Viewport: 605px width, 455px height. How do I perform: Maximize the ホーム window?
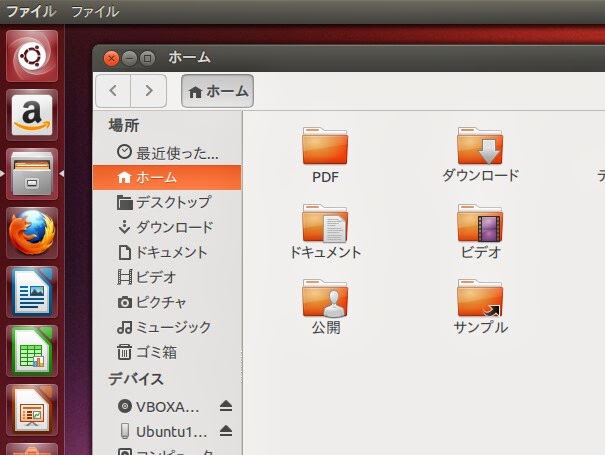(147, 59)
